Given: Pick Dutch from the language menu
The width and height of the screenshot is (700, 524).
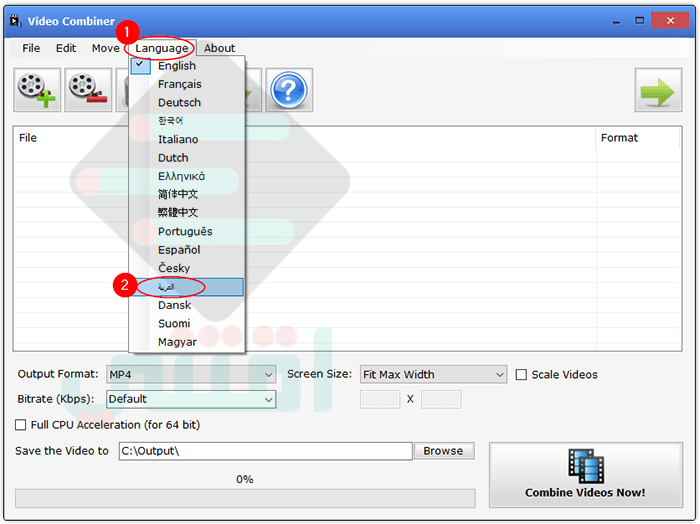Looking at the screenshot, I should click(x=187, y=158).
